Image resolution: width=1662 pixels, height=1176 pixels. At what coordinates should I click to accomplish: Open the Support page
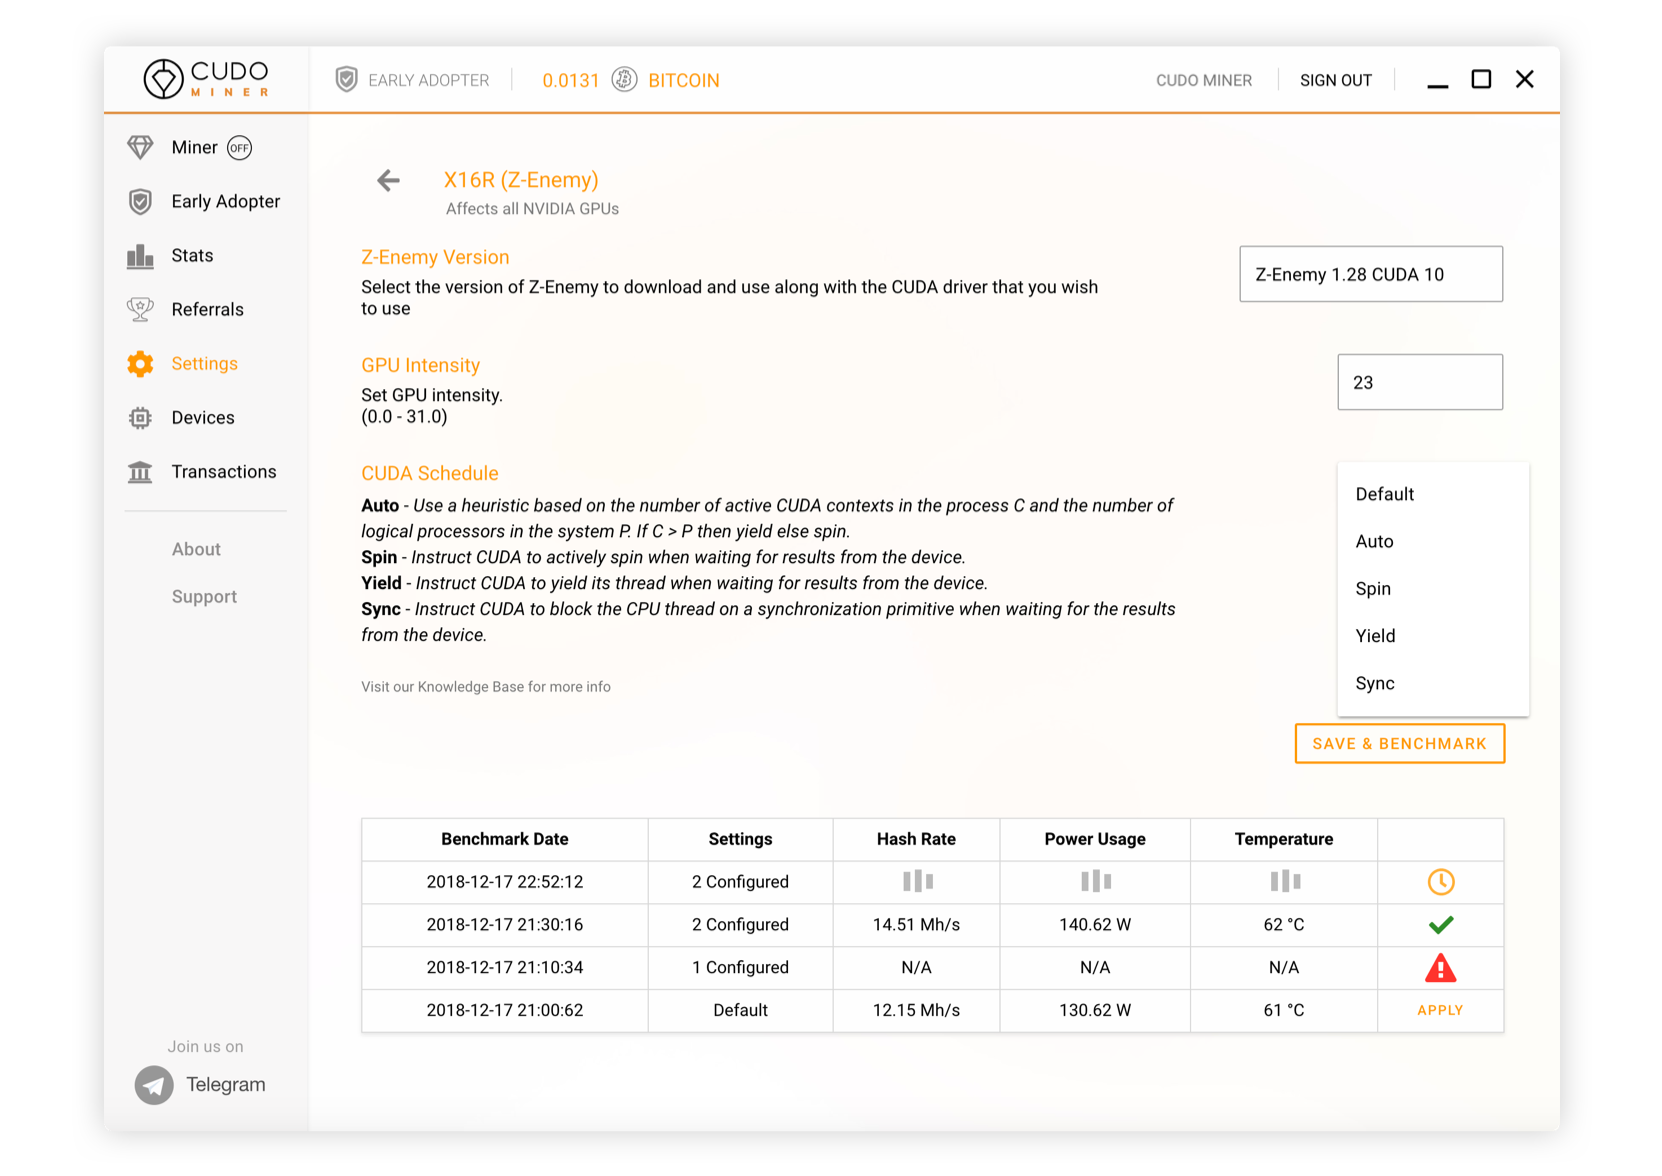click(x=204, y=597)
